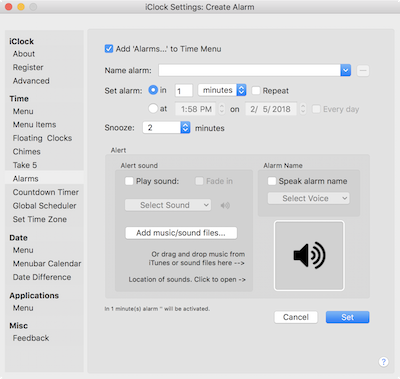
Task: Open the minutes unit dropdown
Action: coord(222,90)
